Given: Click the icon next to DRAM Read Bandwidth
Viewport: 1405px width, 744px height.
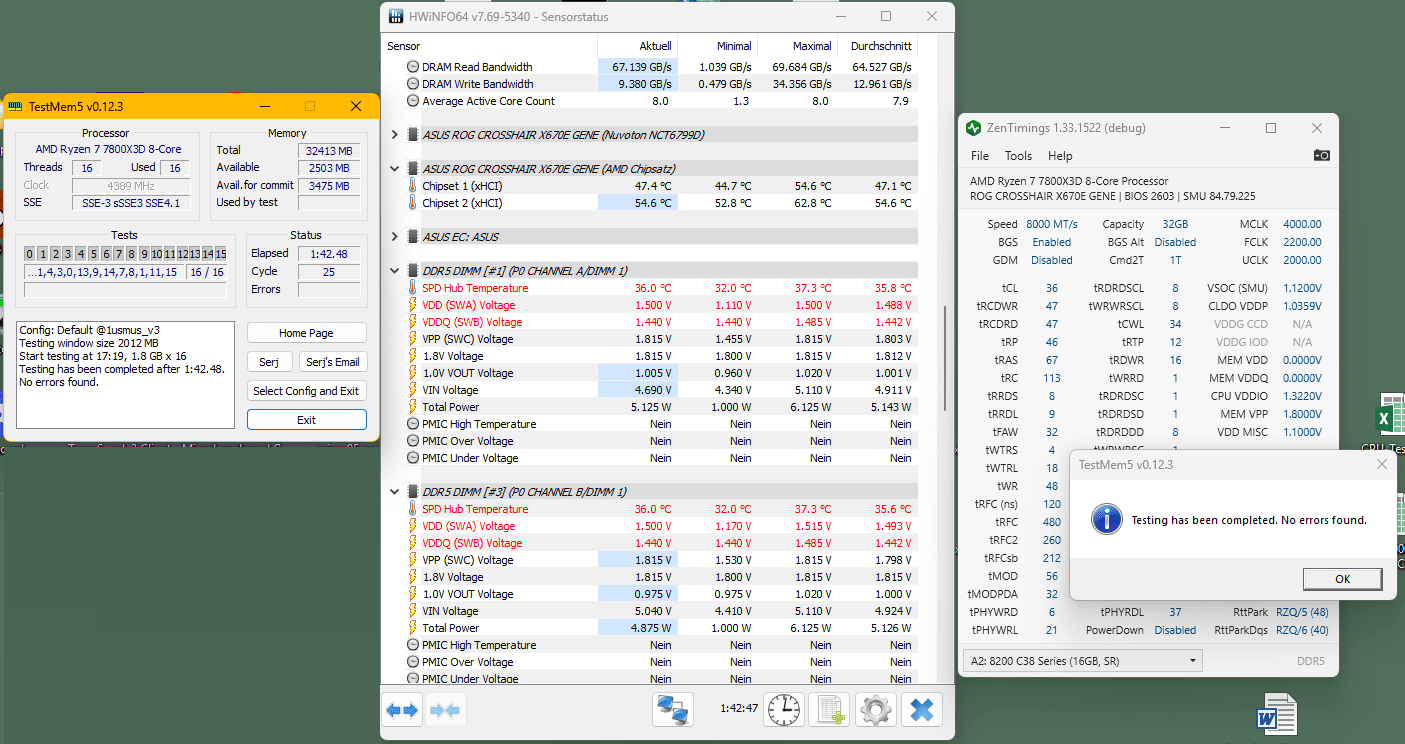Looking at the screenshot, I should pos(413,67).
